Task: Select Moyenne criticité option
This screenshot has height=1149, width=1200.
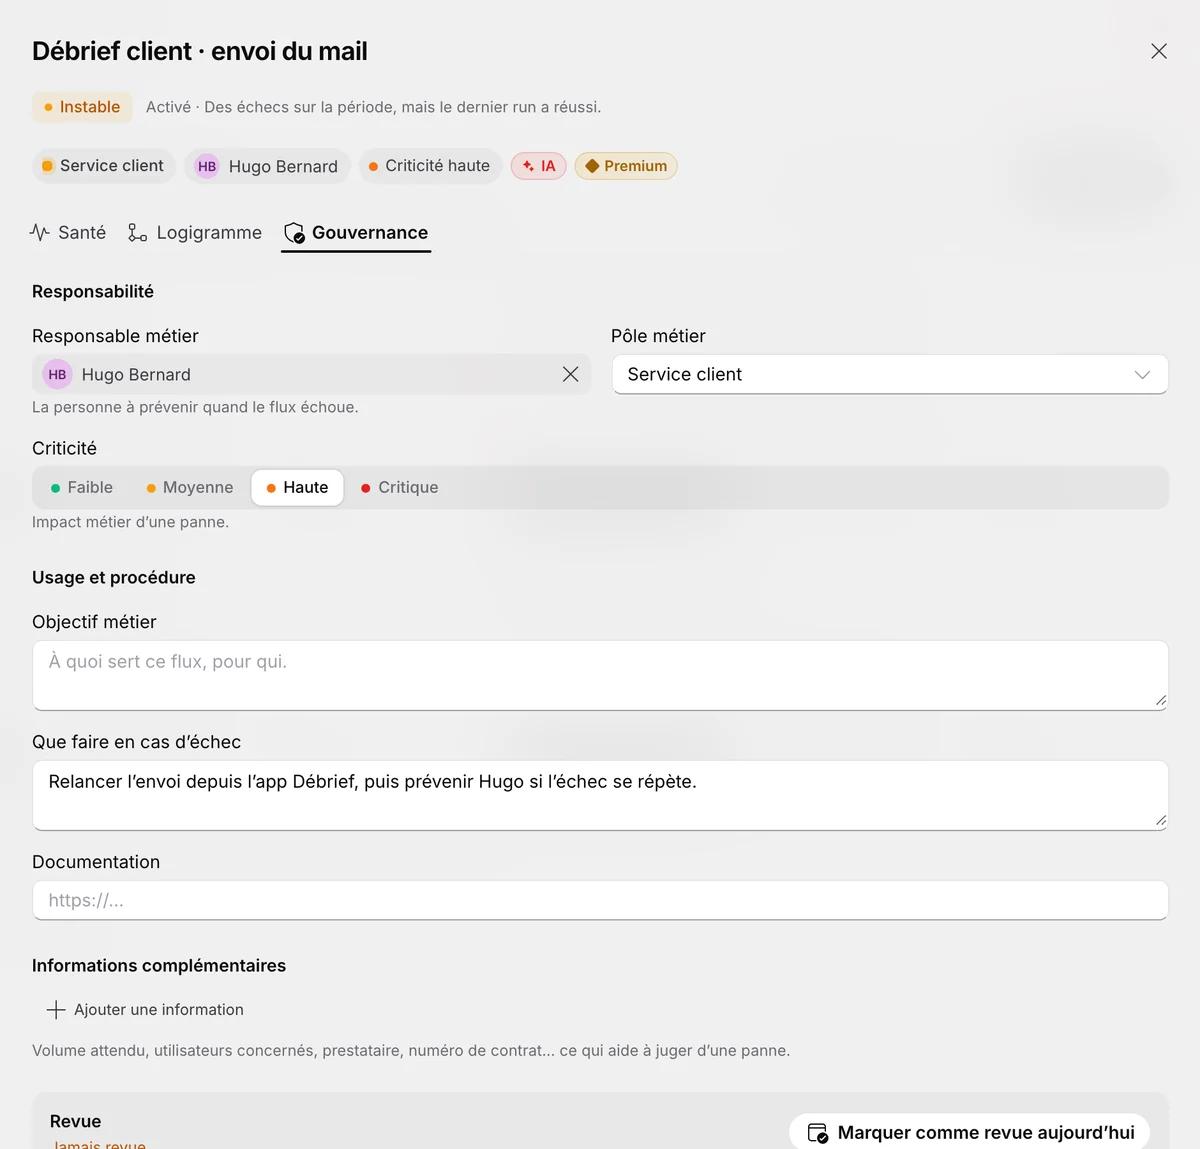Action: click(x=189, y=487)
